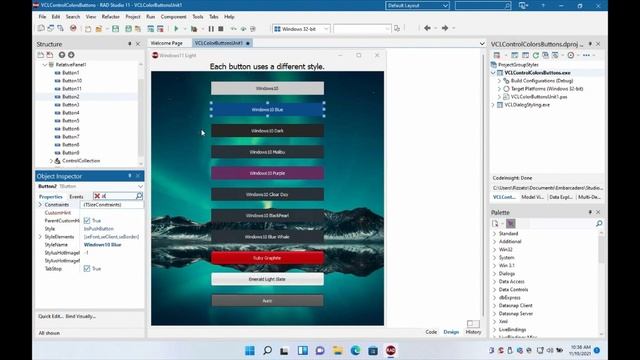Expand the Data Access palette category

point(494,282)
